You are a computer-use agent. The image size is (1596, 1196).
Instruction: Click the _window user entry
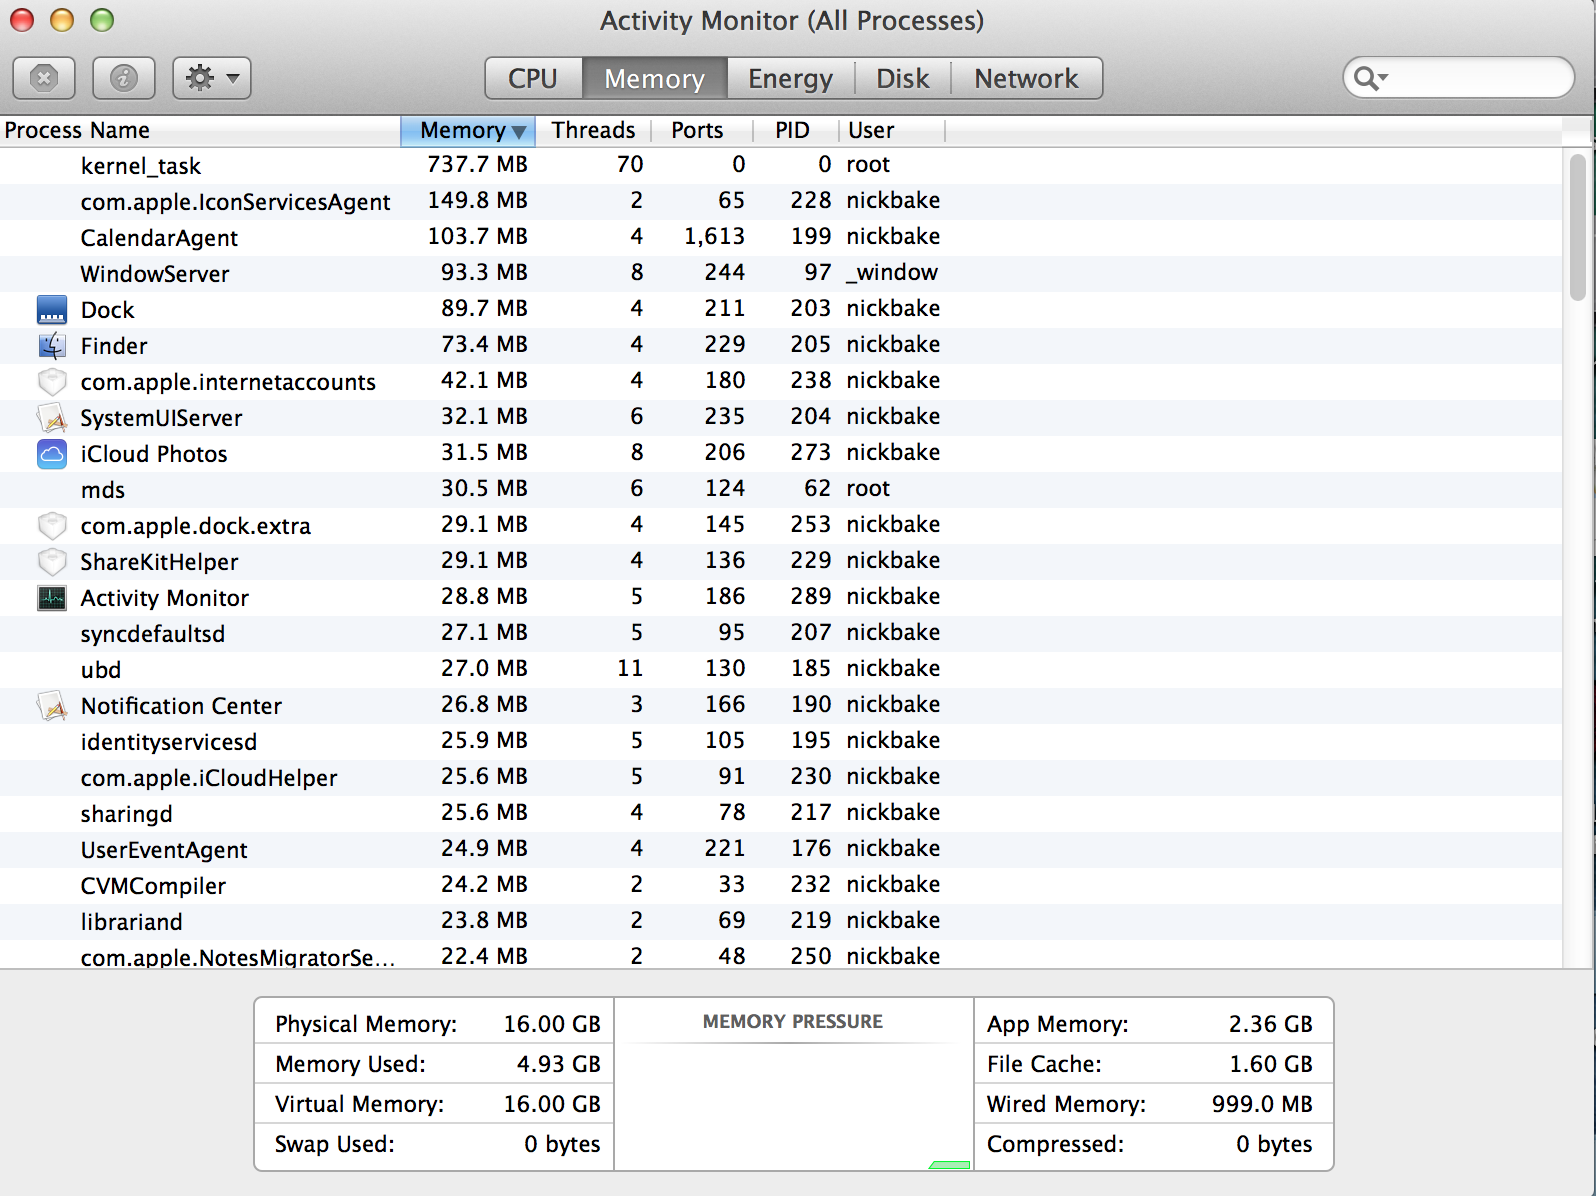coord(892,272)
